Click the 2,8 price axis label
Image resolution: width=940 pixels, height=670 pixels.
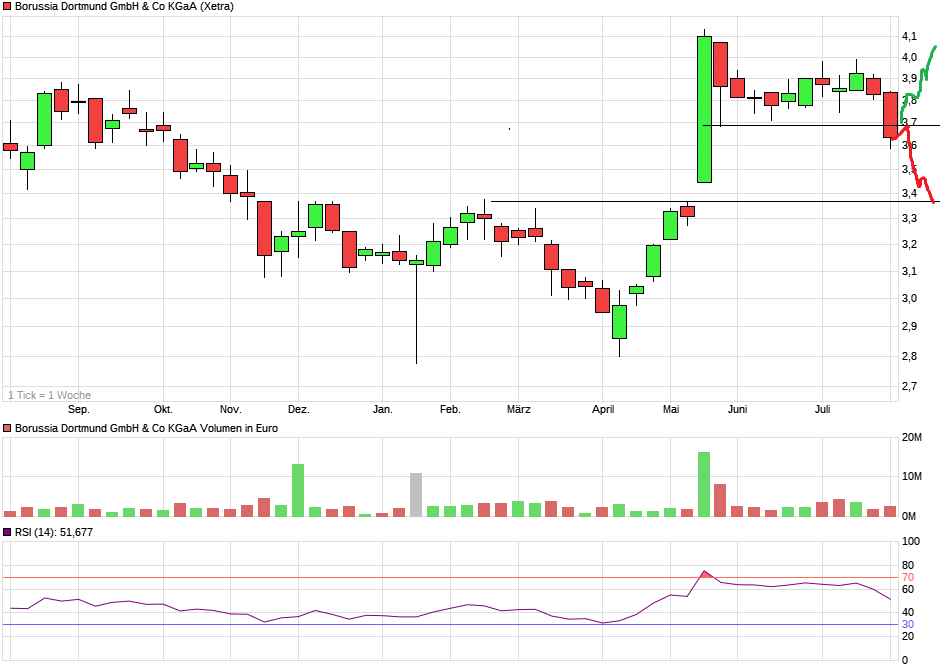pyautogui.click(x=909, y=357)
